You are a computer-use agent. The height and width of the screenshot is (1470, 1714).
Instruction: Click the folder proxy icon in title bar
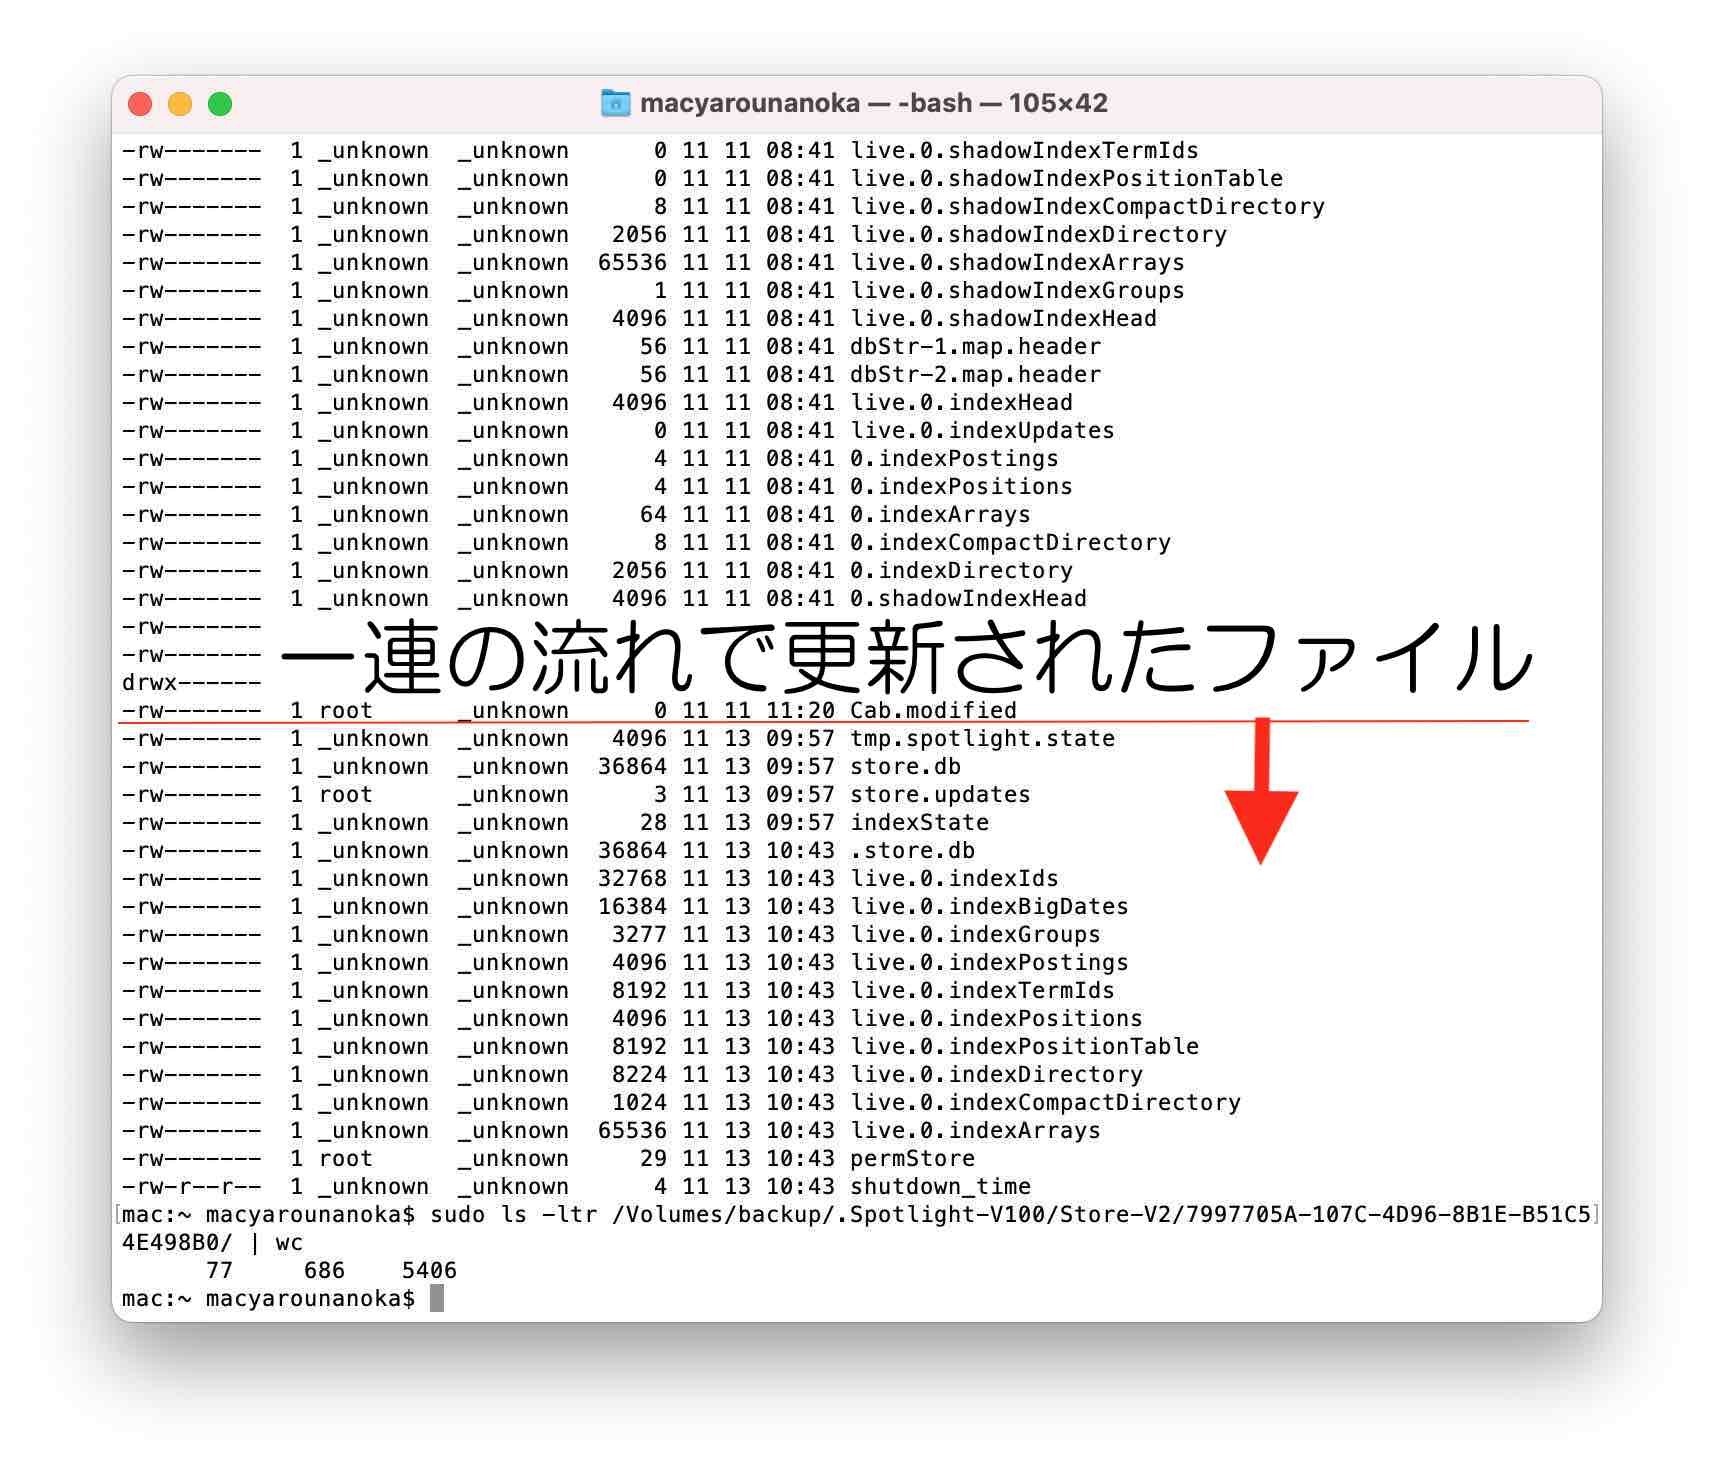tap(615, 103)
